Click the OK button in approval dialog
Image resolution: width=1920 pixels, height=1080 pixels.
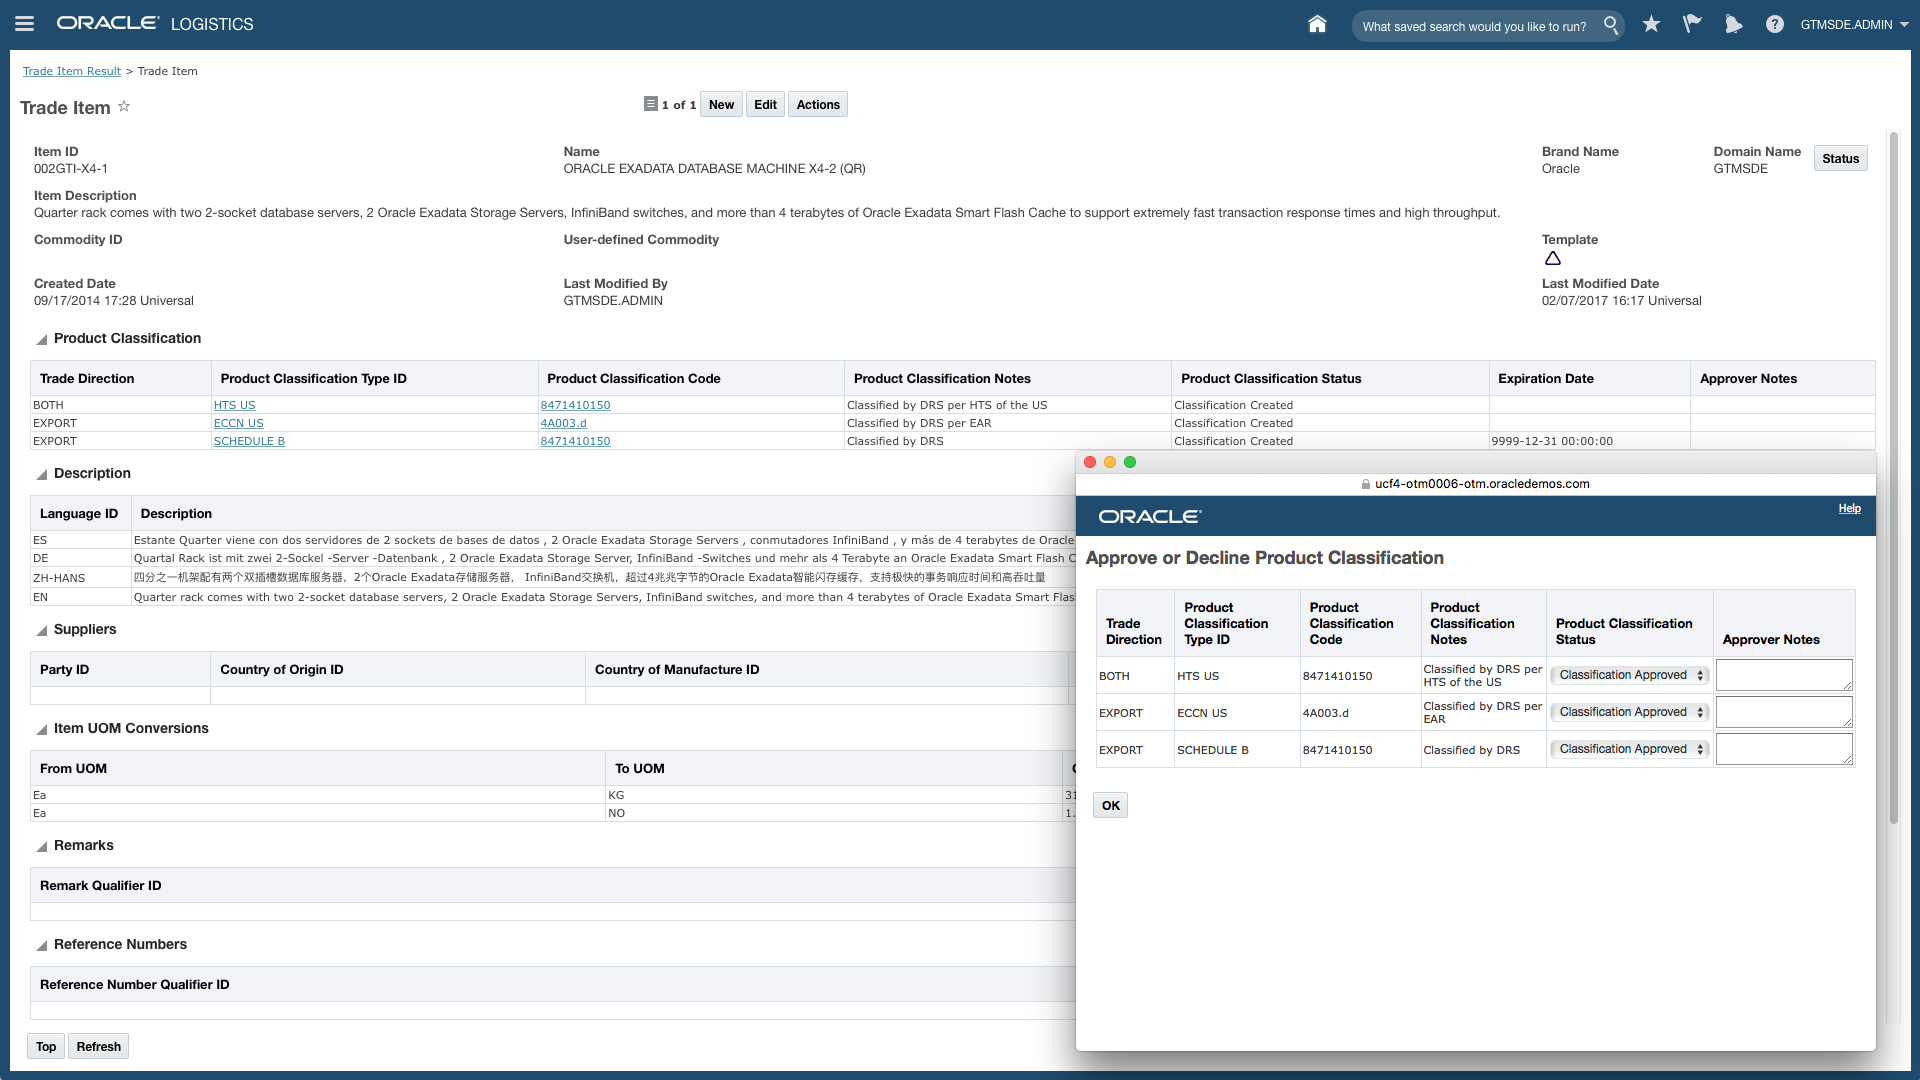(1110, 804)
